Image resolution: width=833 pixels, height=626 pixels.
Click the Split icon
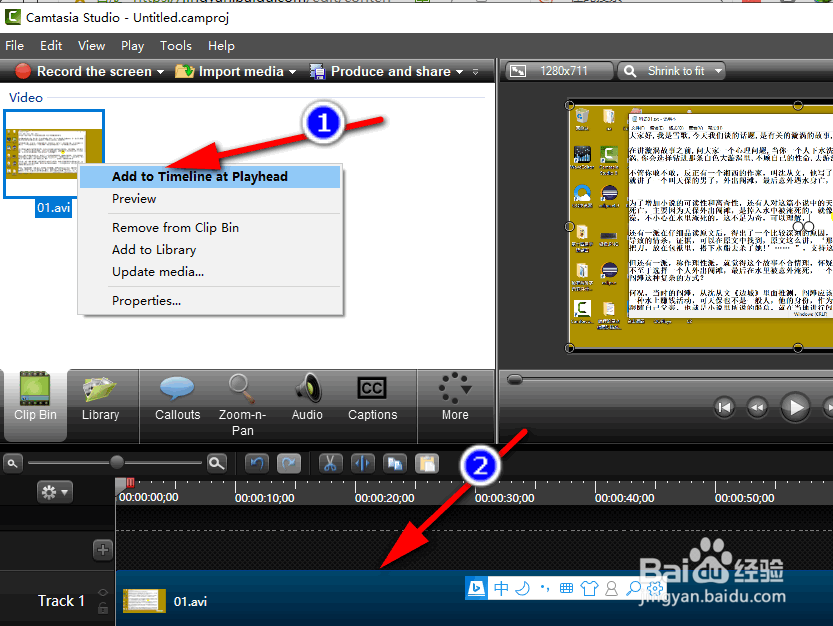point(363,463)
